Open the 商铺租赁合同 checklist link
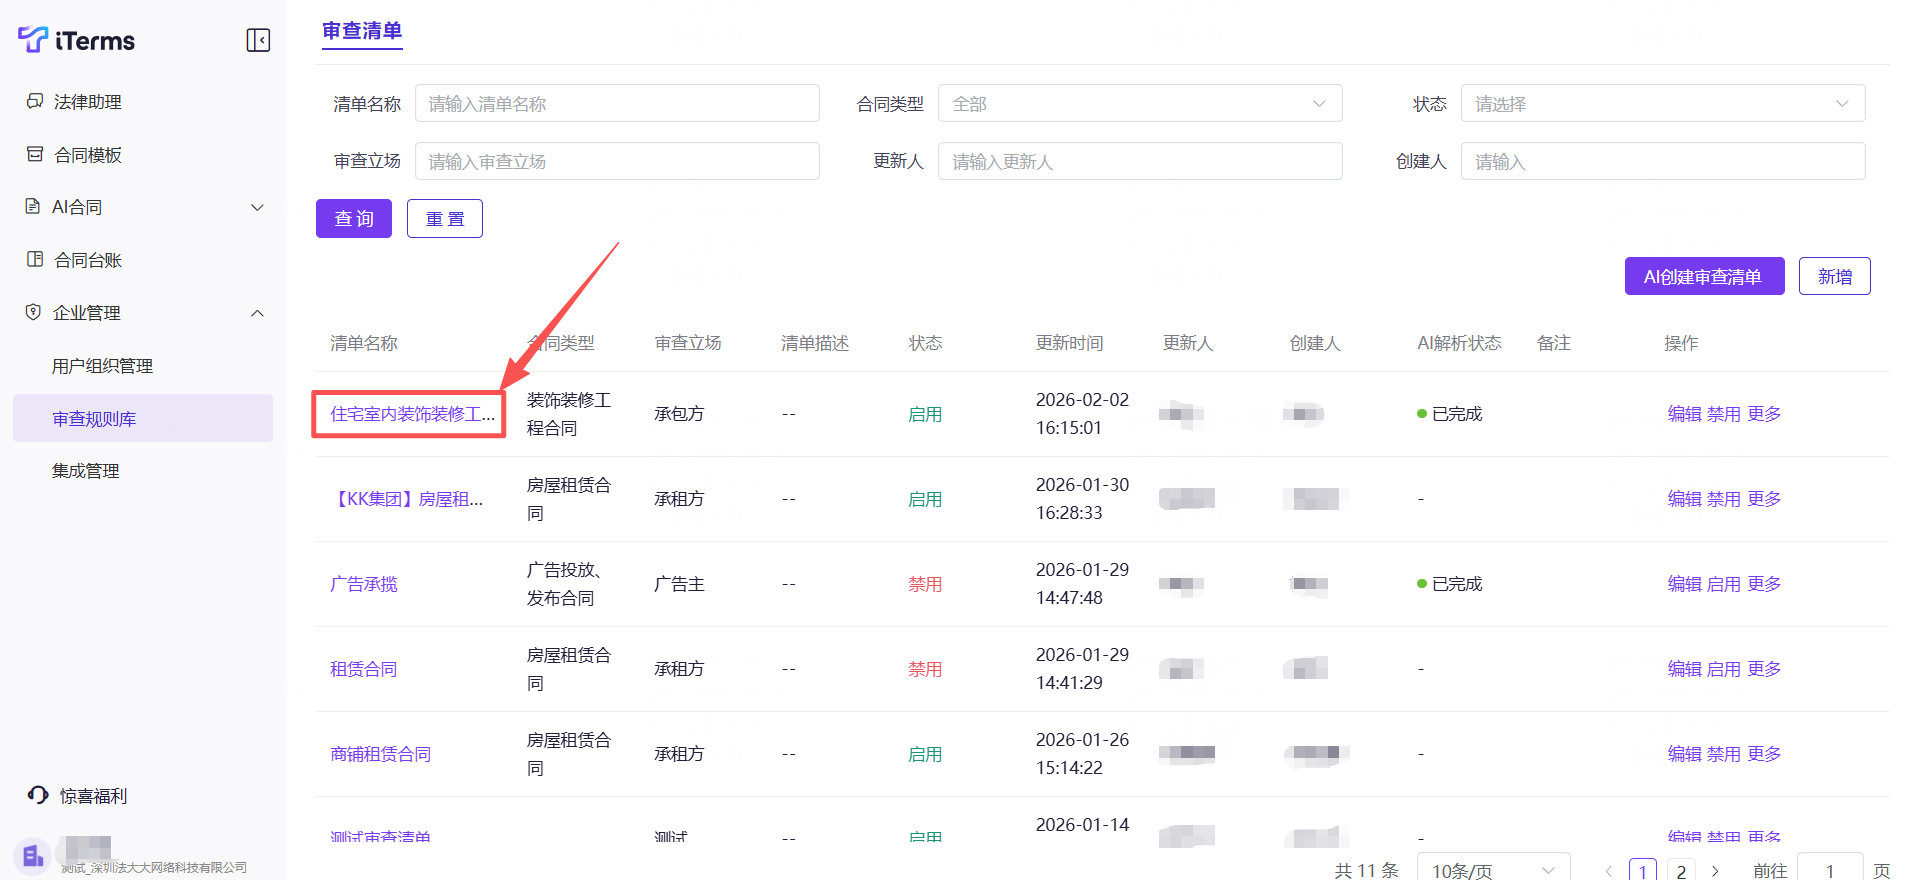 381,754
